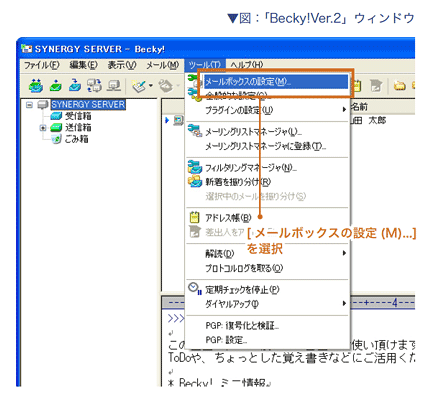Image resolution: width=430 pixels, height=403 pixels.
Task: Open the 表示(V) menu
Action: coord(122,65)
